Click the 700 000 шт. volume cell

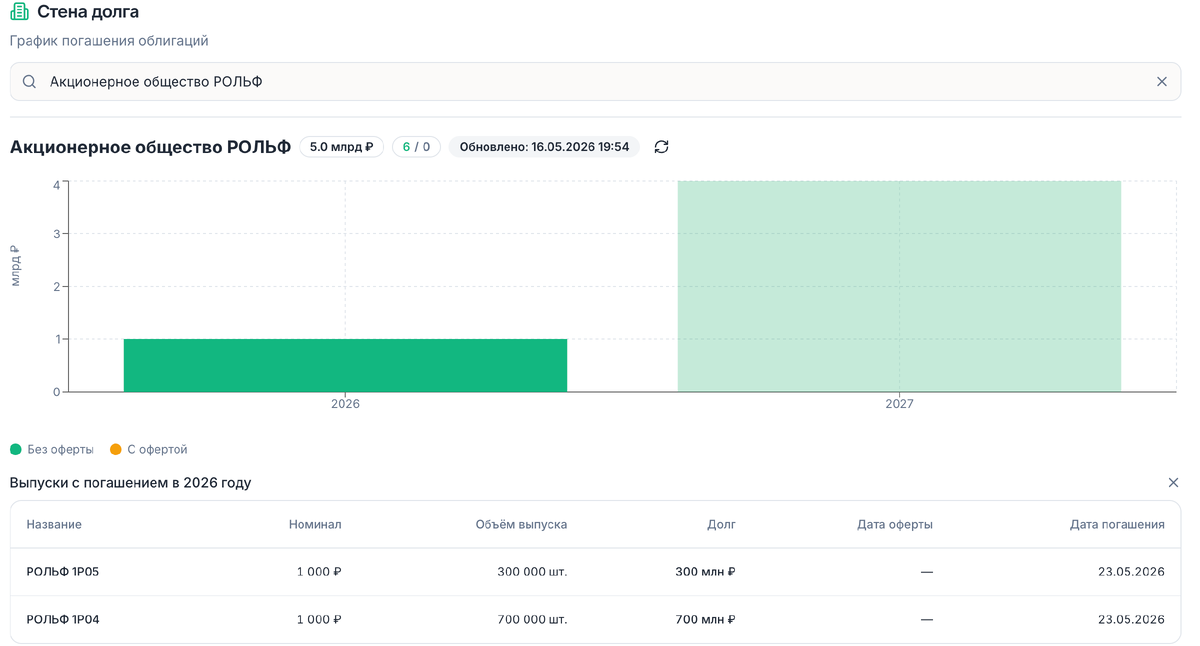[532, 620]
